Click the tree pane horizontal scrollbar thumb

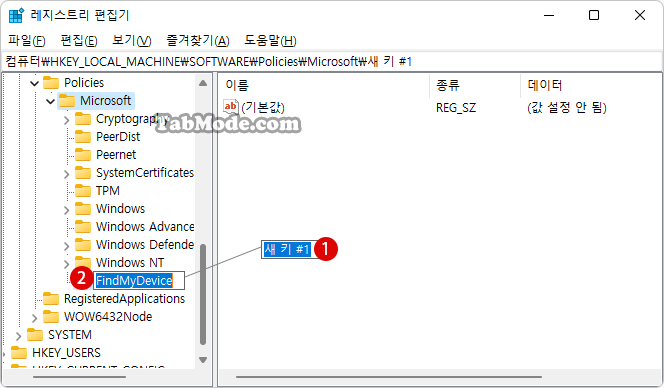pyautogui.click(x=79, y=377)
